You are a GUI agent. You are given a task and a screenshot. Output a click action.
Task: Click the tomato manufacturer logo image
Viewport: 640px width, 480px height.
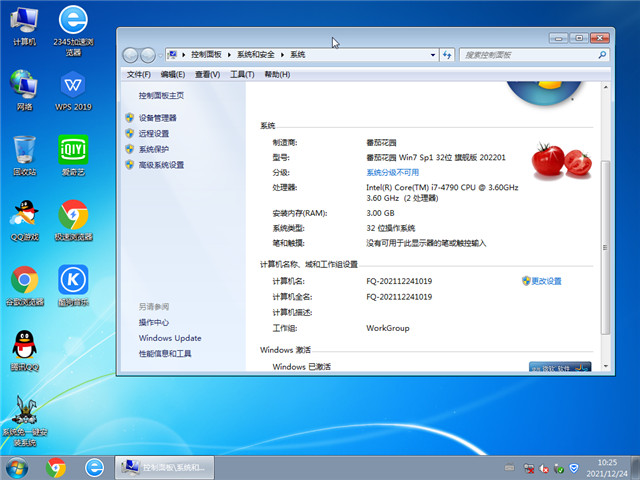click(x=562, y=160)
